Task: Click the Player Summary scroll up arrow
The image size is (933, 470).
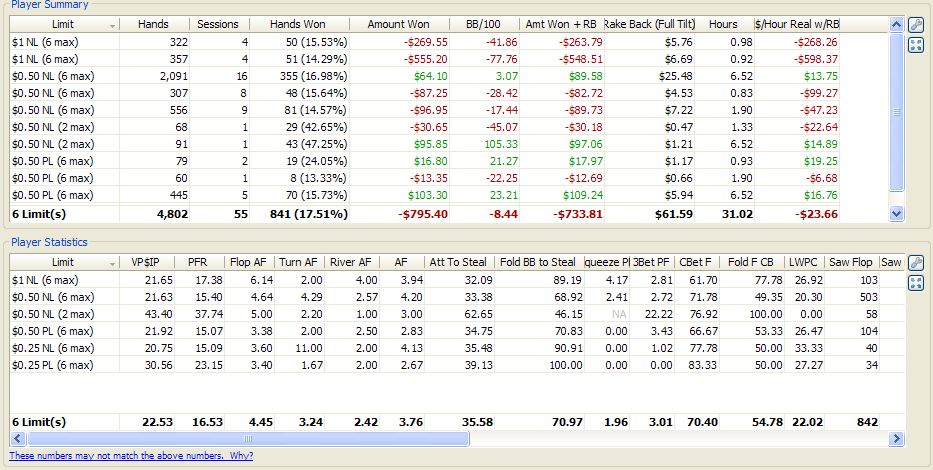Action: [x=897, y=24]
